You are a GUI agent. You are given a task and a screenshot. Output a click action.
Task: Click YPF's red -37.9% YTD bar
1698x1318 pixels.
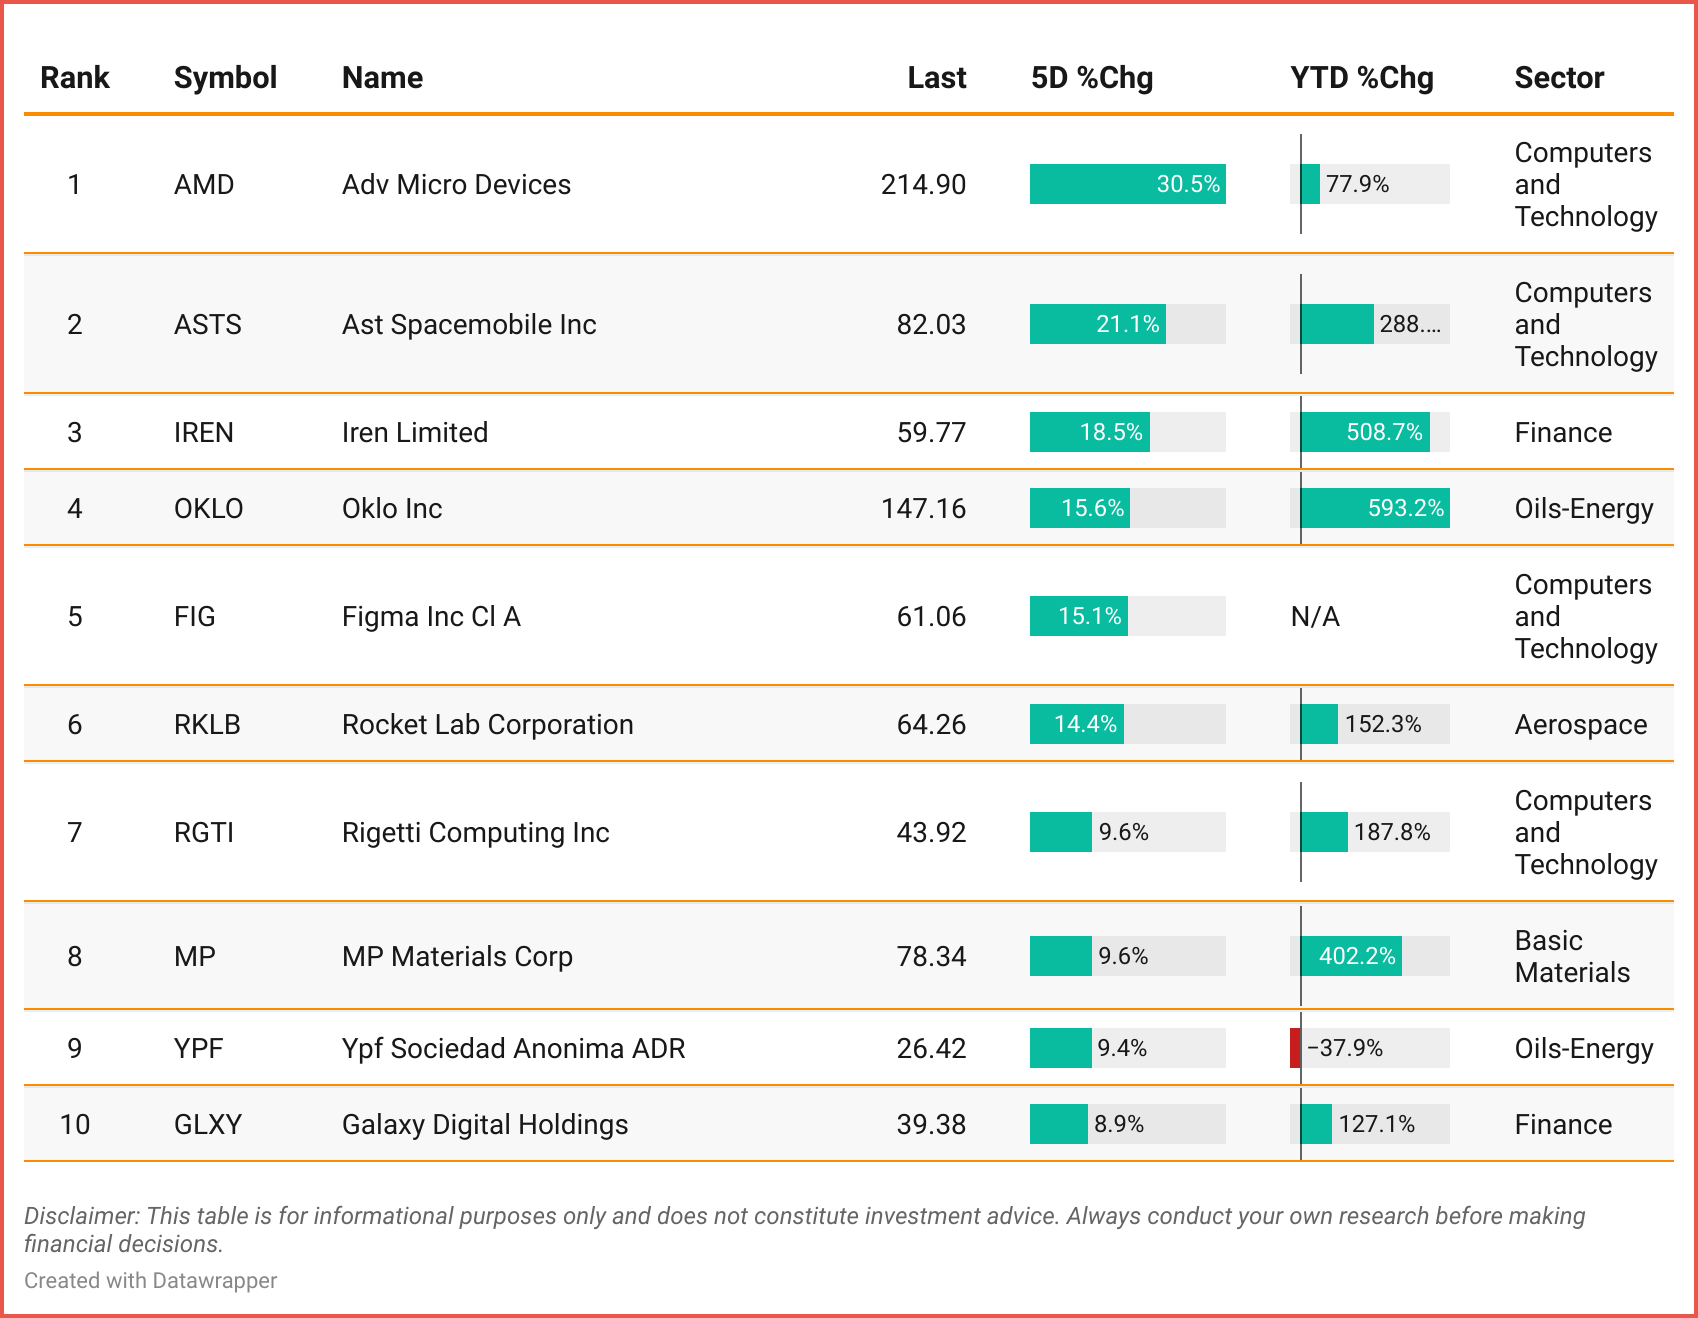1296,1049
